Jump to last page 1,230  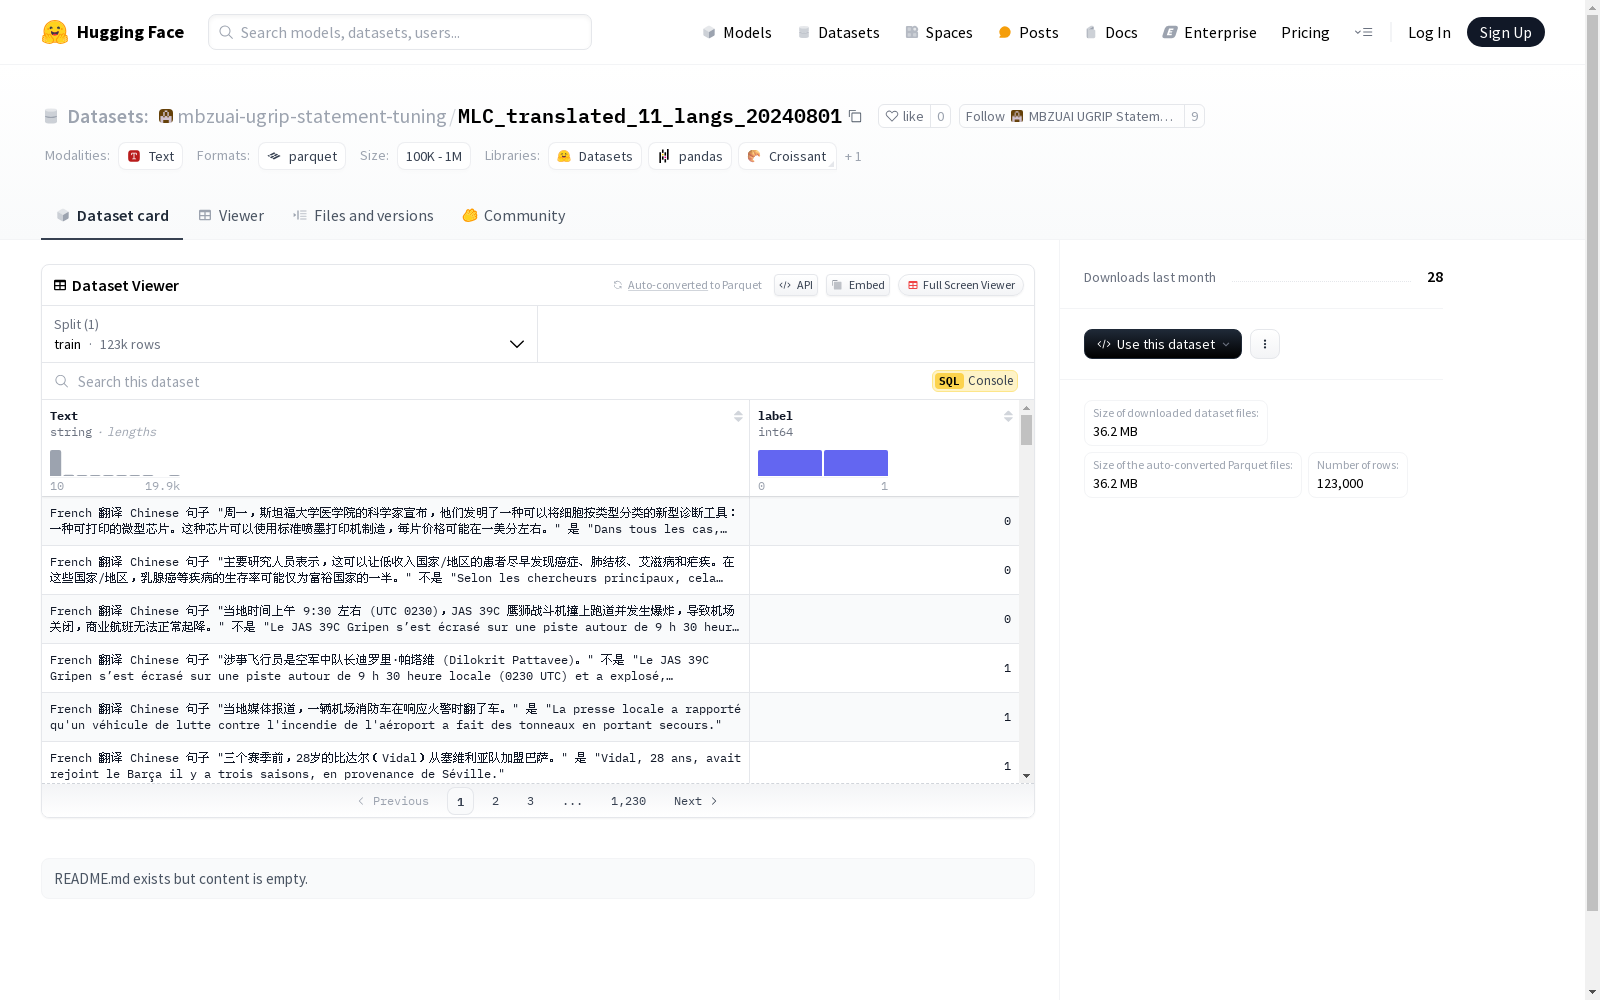pos(628,801)
